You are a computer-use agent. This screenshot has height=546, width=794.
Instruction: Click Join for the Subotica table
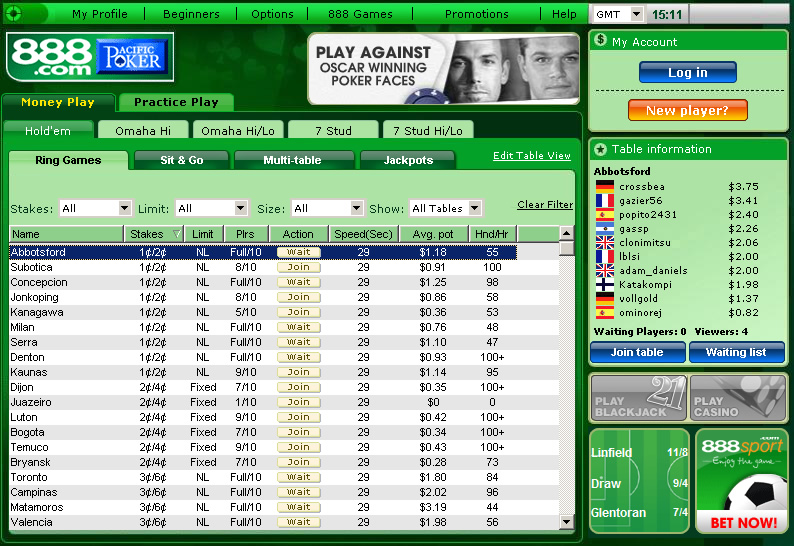pyautogui.click(x=299, y=267)
